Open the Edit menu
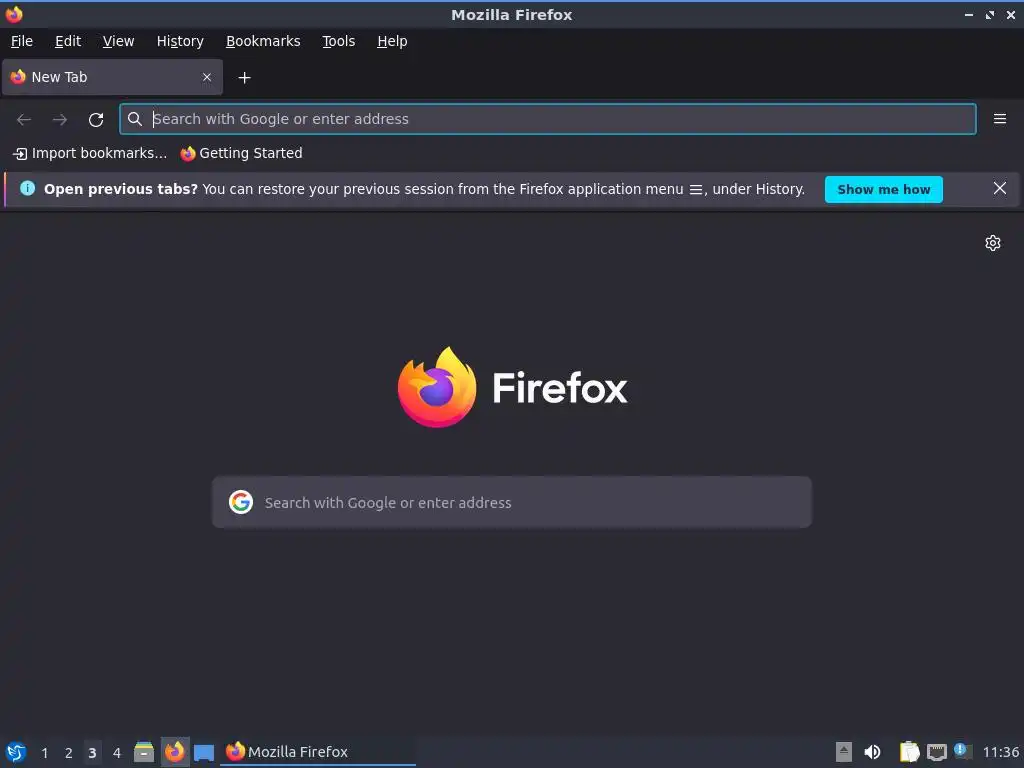Image resolution: width=1024 pixels, height=768 pixels. pyautogui.click(x=68, y=41)
